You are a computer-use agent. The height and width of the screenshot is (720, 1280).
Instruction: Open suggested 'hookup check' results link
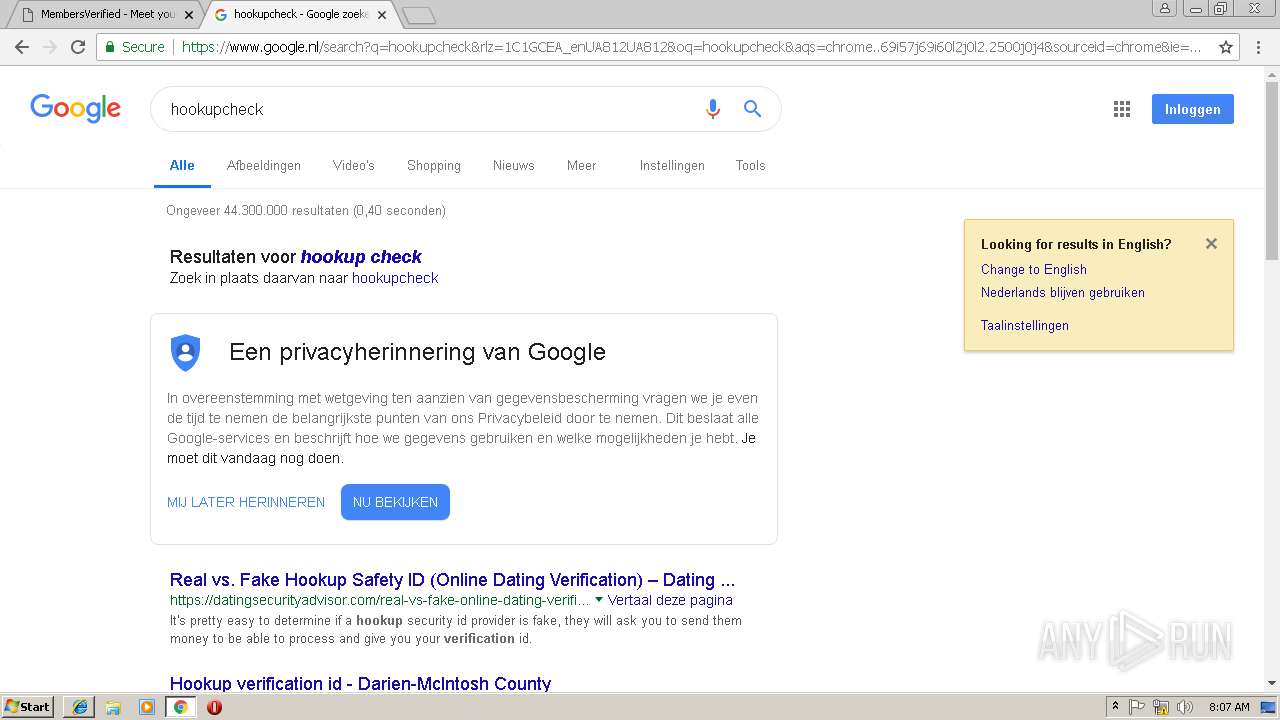(x=361, y=257)
